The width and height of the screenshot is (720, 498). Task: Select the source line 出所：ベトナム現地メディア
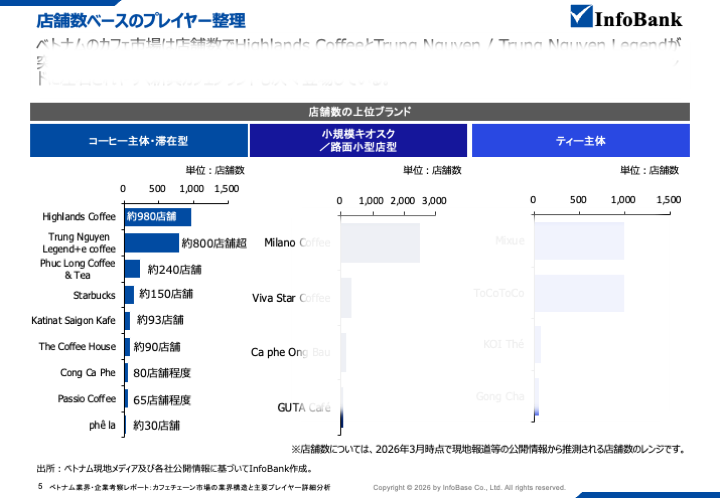point(175,469)
